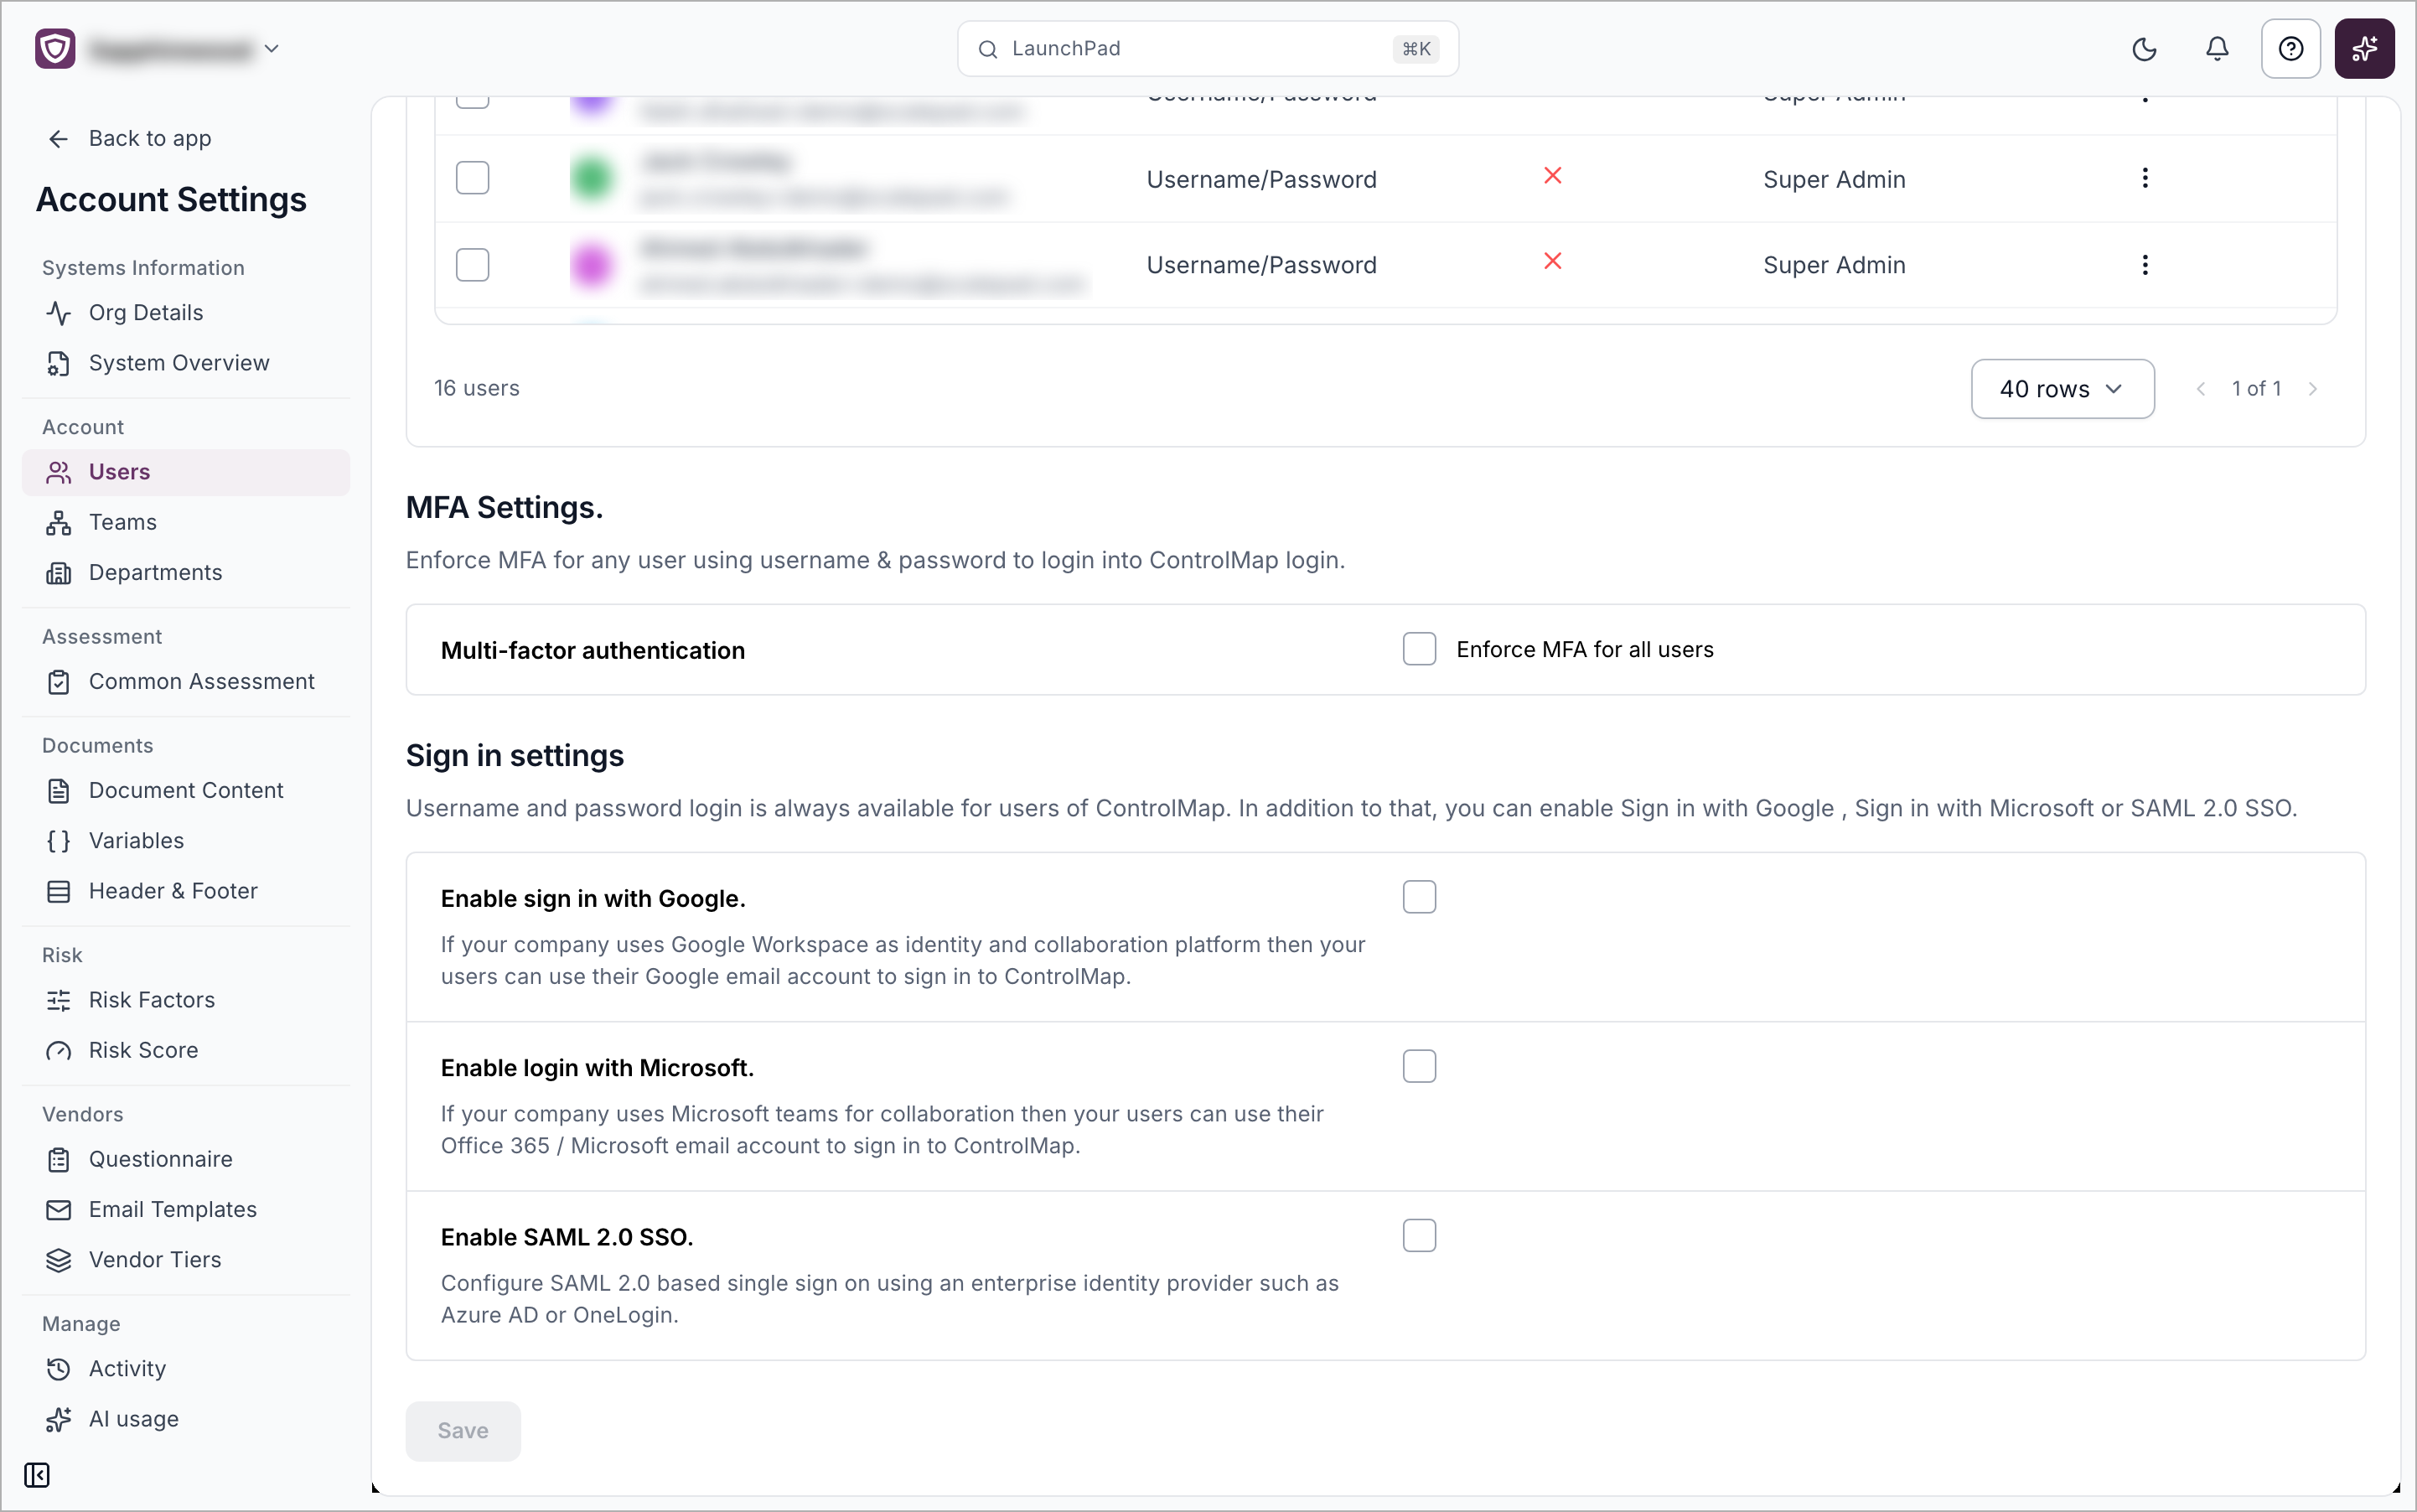Screen dimensions: 2417x1512
Task: Select the green-avatar user row checkbox
Action: 472,178
